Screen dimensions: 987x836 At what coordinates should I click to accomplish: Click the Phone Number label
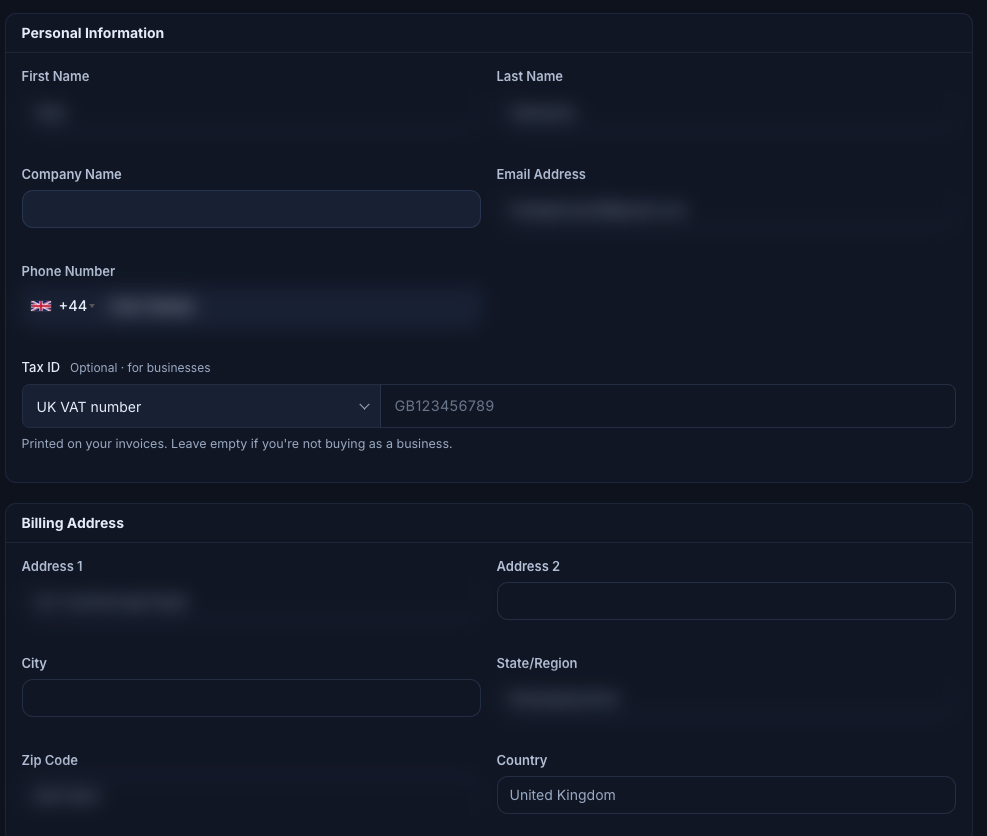(68, 271)
